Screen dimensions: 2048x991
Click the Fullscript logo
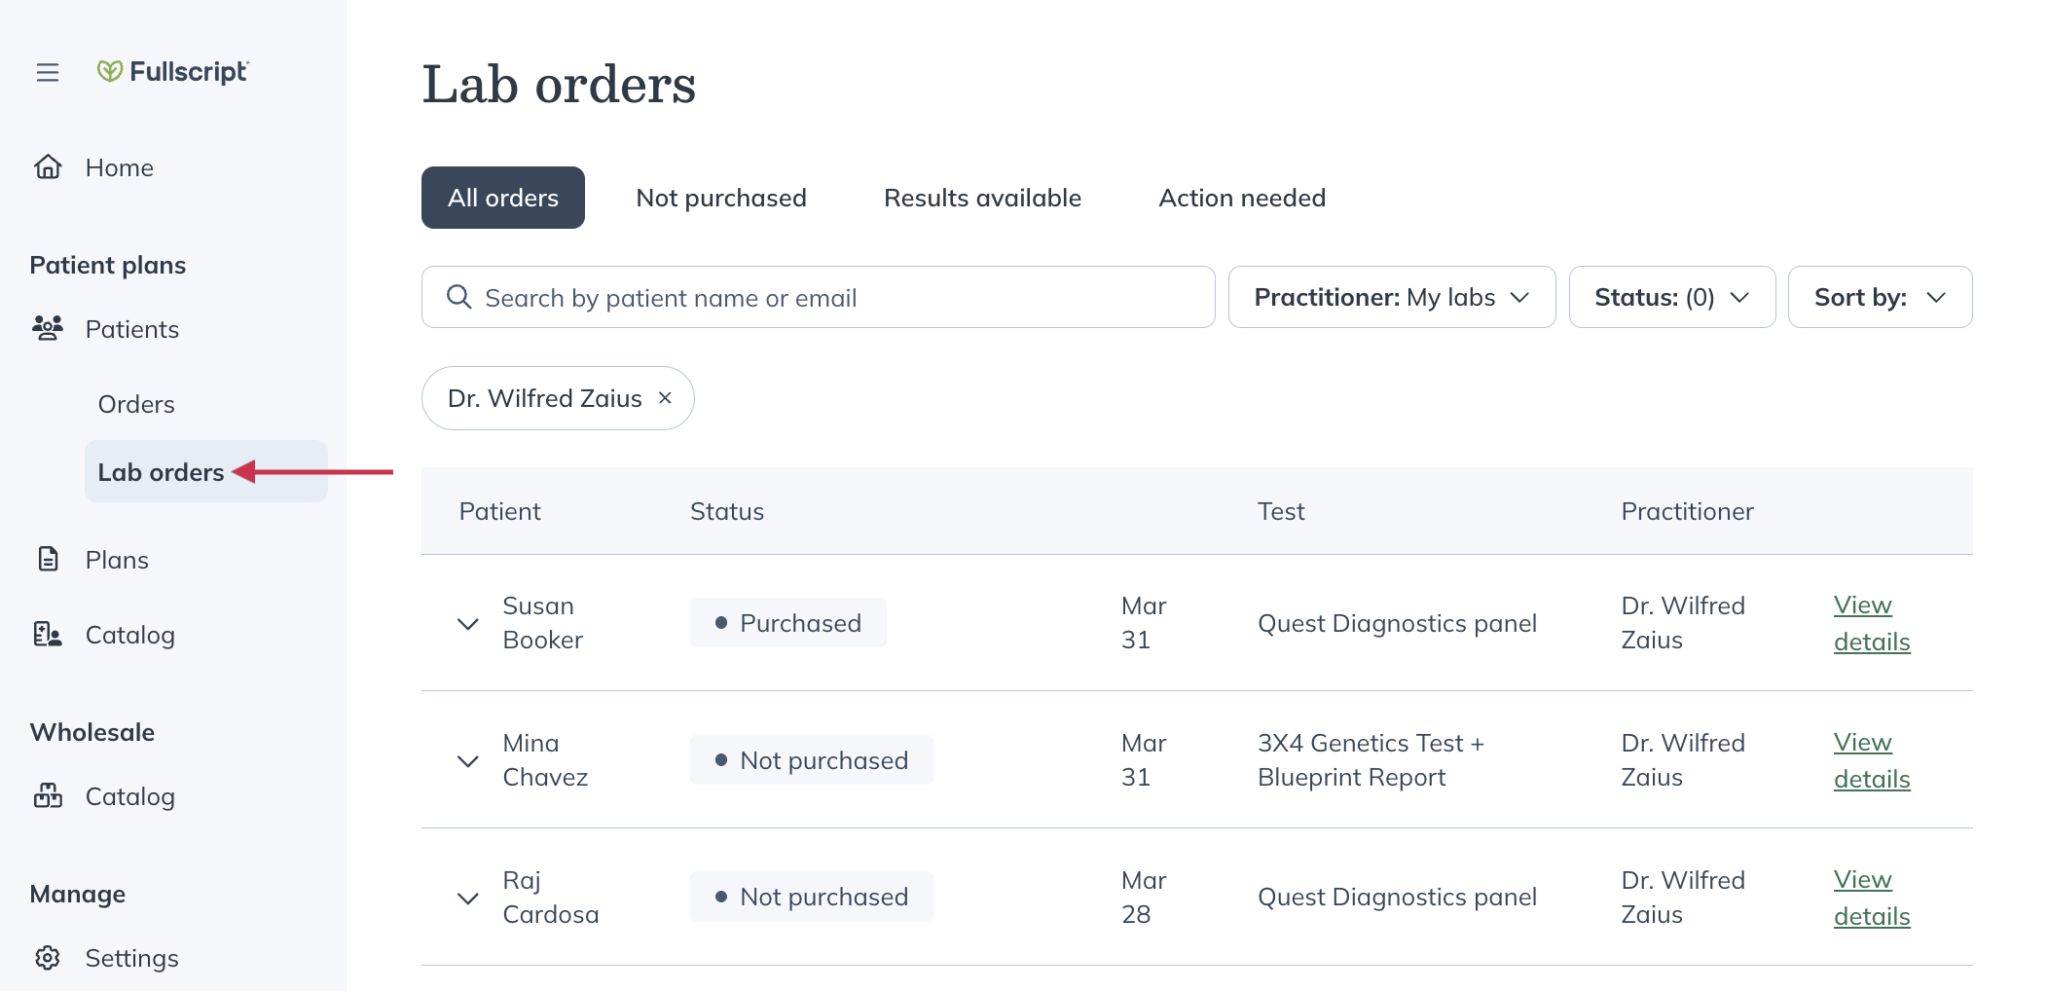pos(172,71)
